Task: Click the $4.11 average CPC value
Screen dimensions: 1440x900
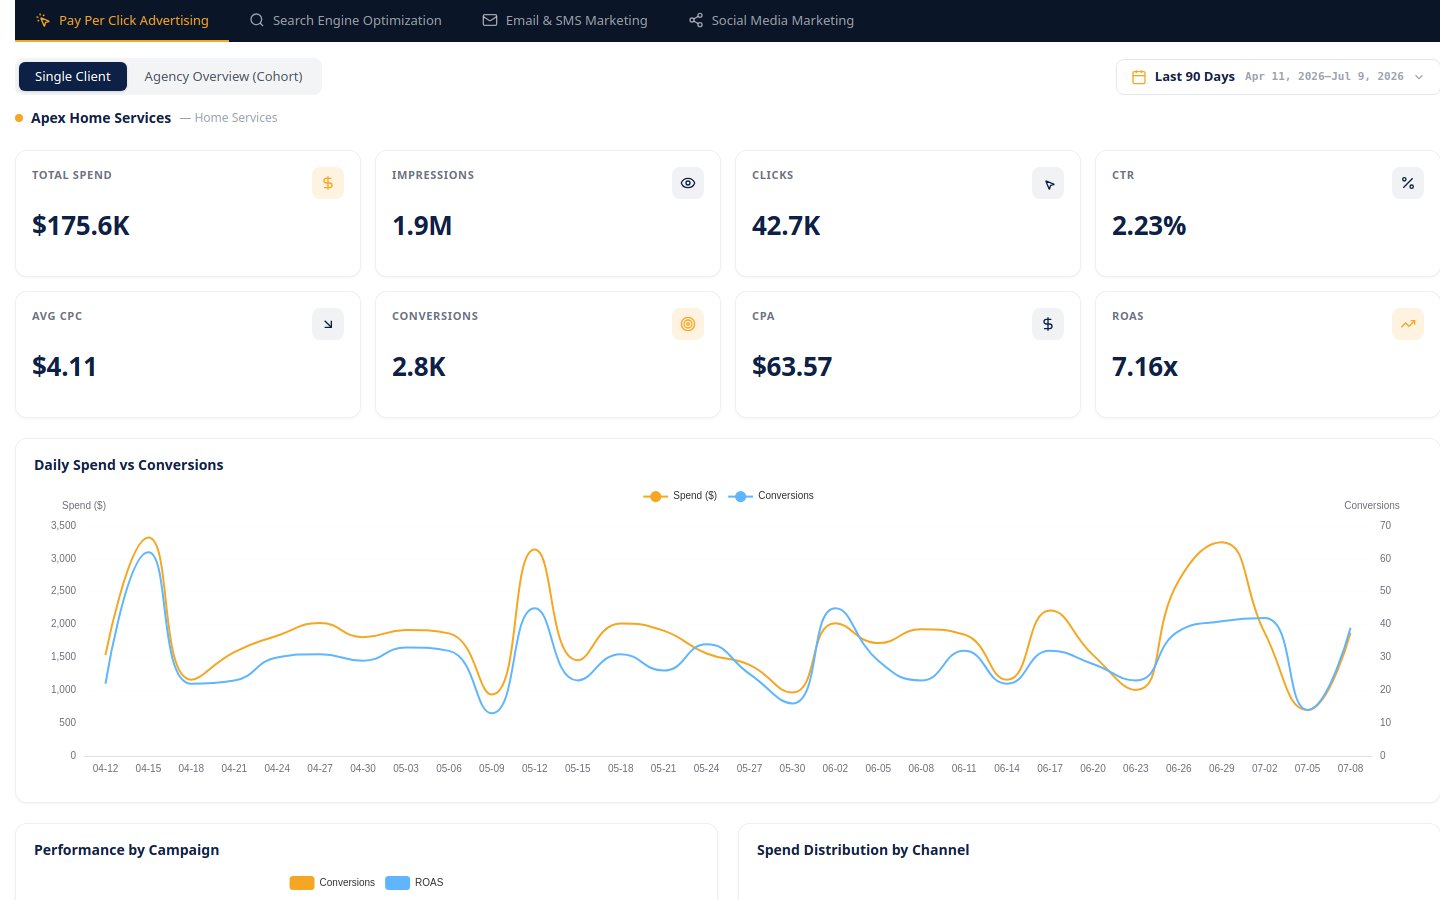Action: [64, 367]
